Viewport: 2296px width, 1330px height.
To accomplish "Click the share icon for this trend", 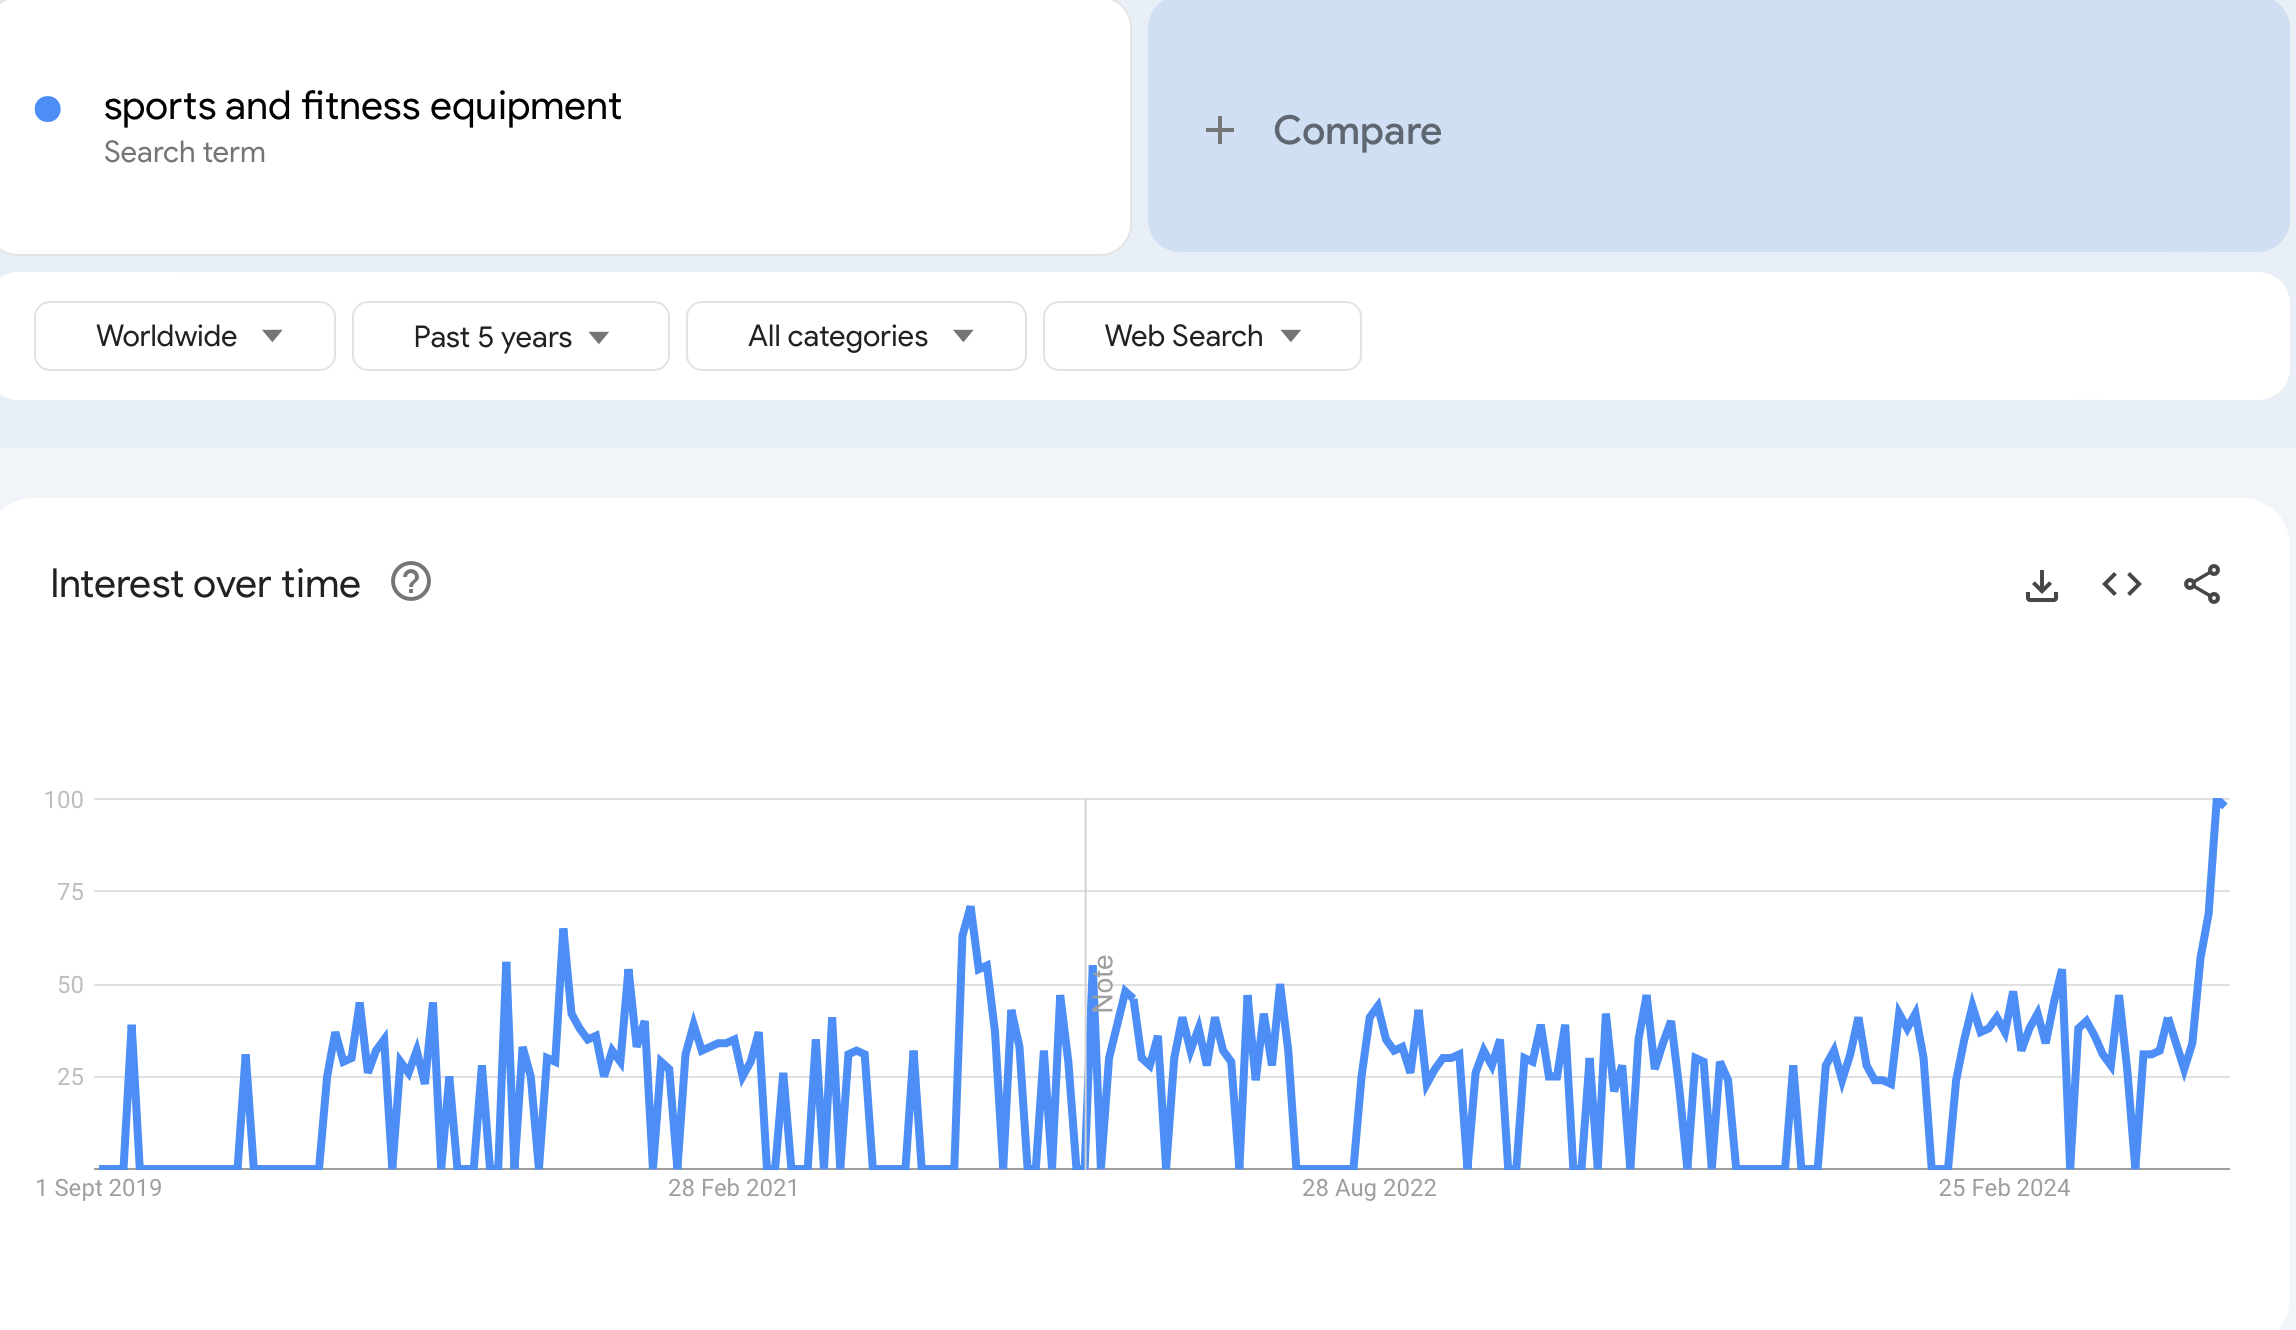I will pos(2204,583).
